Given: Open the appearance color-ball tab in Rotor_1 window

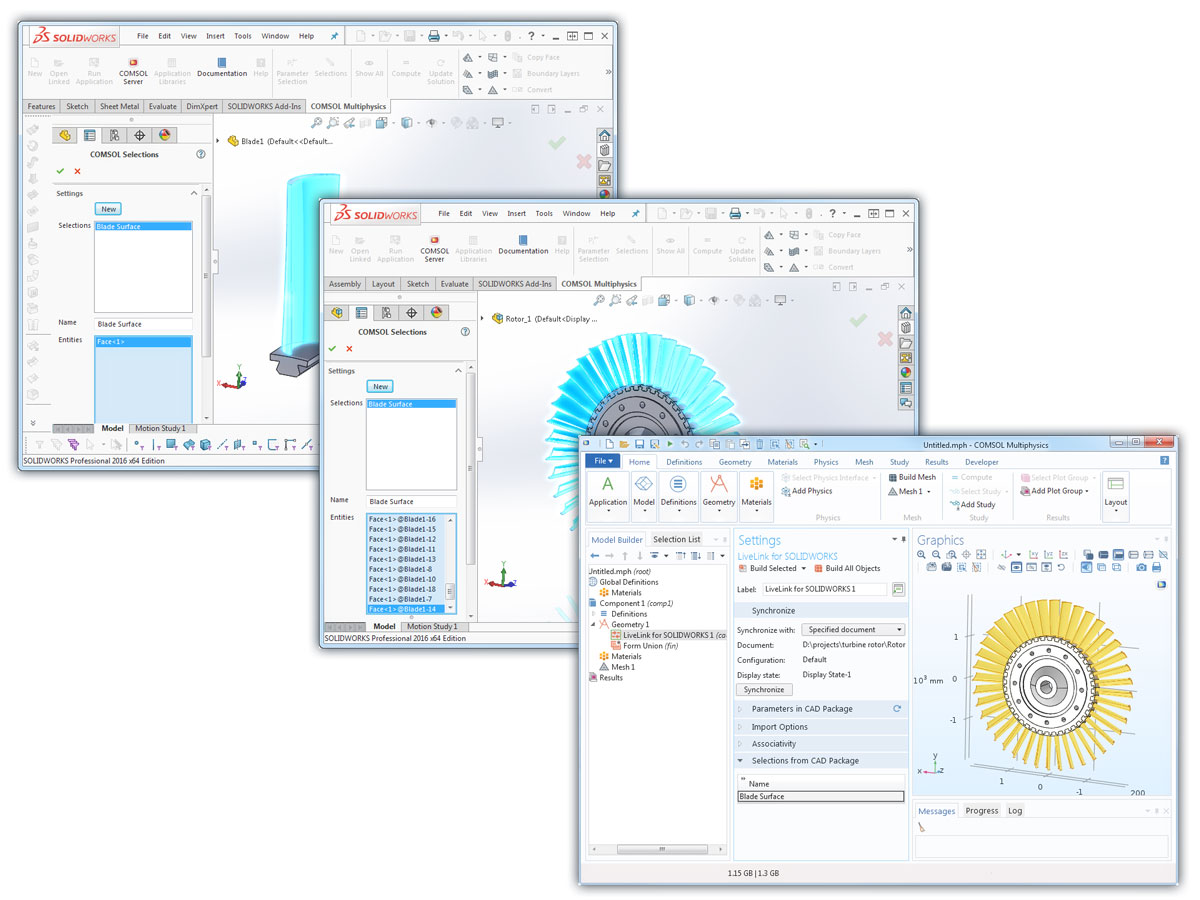Looking at the screenshot, I should pyautogui.click(x=436, y=313).
